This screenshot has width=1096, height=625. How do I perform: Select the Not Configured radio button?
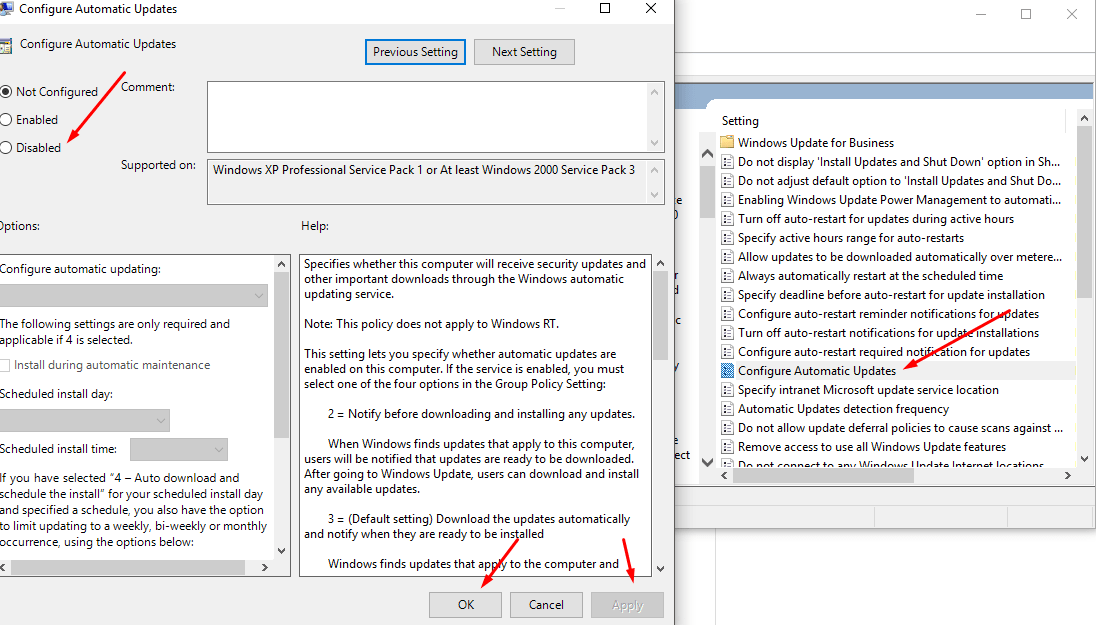pyautogui.click(x=7, y=92)
